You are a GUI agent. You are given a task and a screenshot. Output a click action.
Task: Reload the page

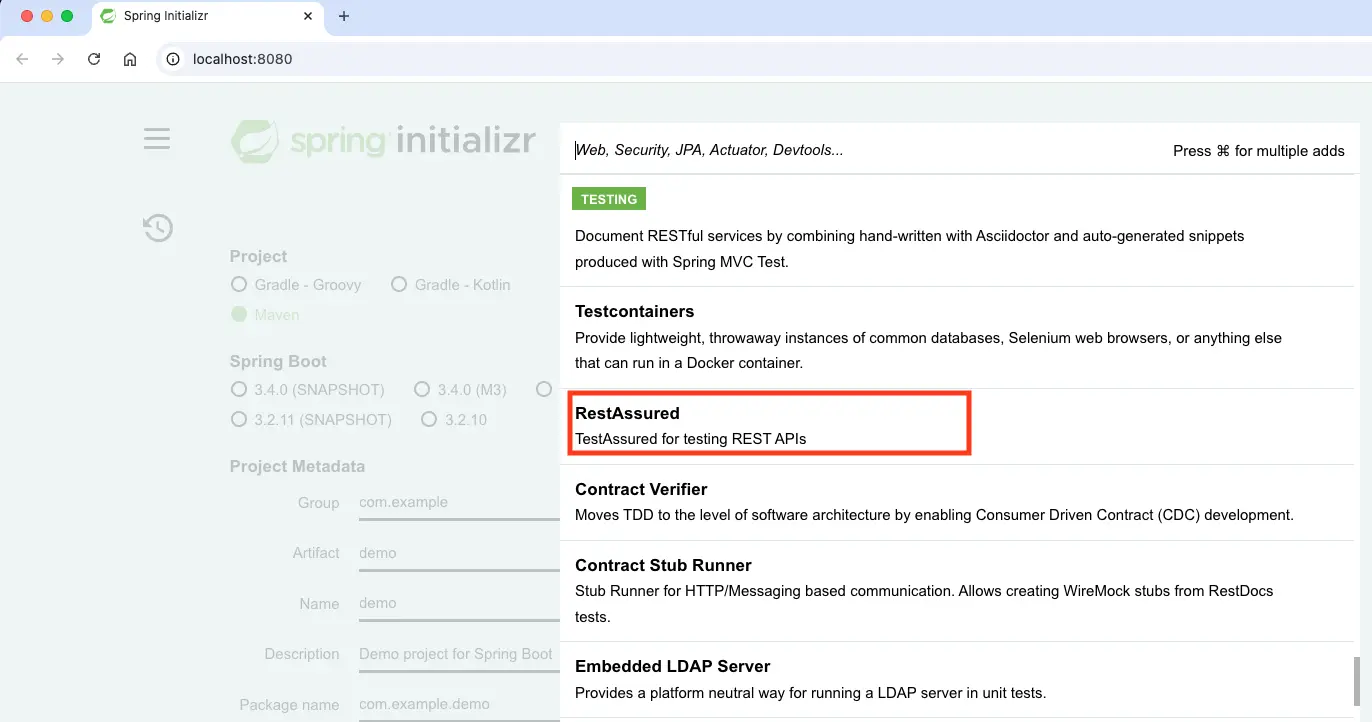(x=94, y=59)
